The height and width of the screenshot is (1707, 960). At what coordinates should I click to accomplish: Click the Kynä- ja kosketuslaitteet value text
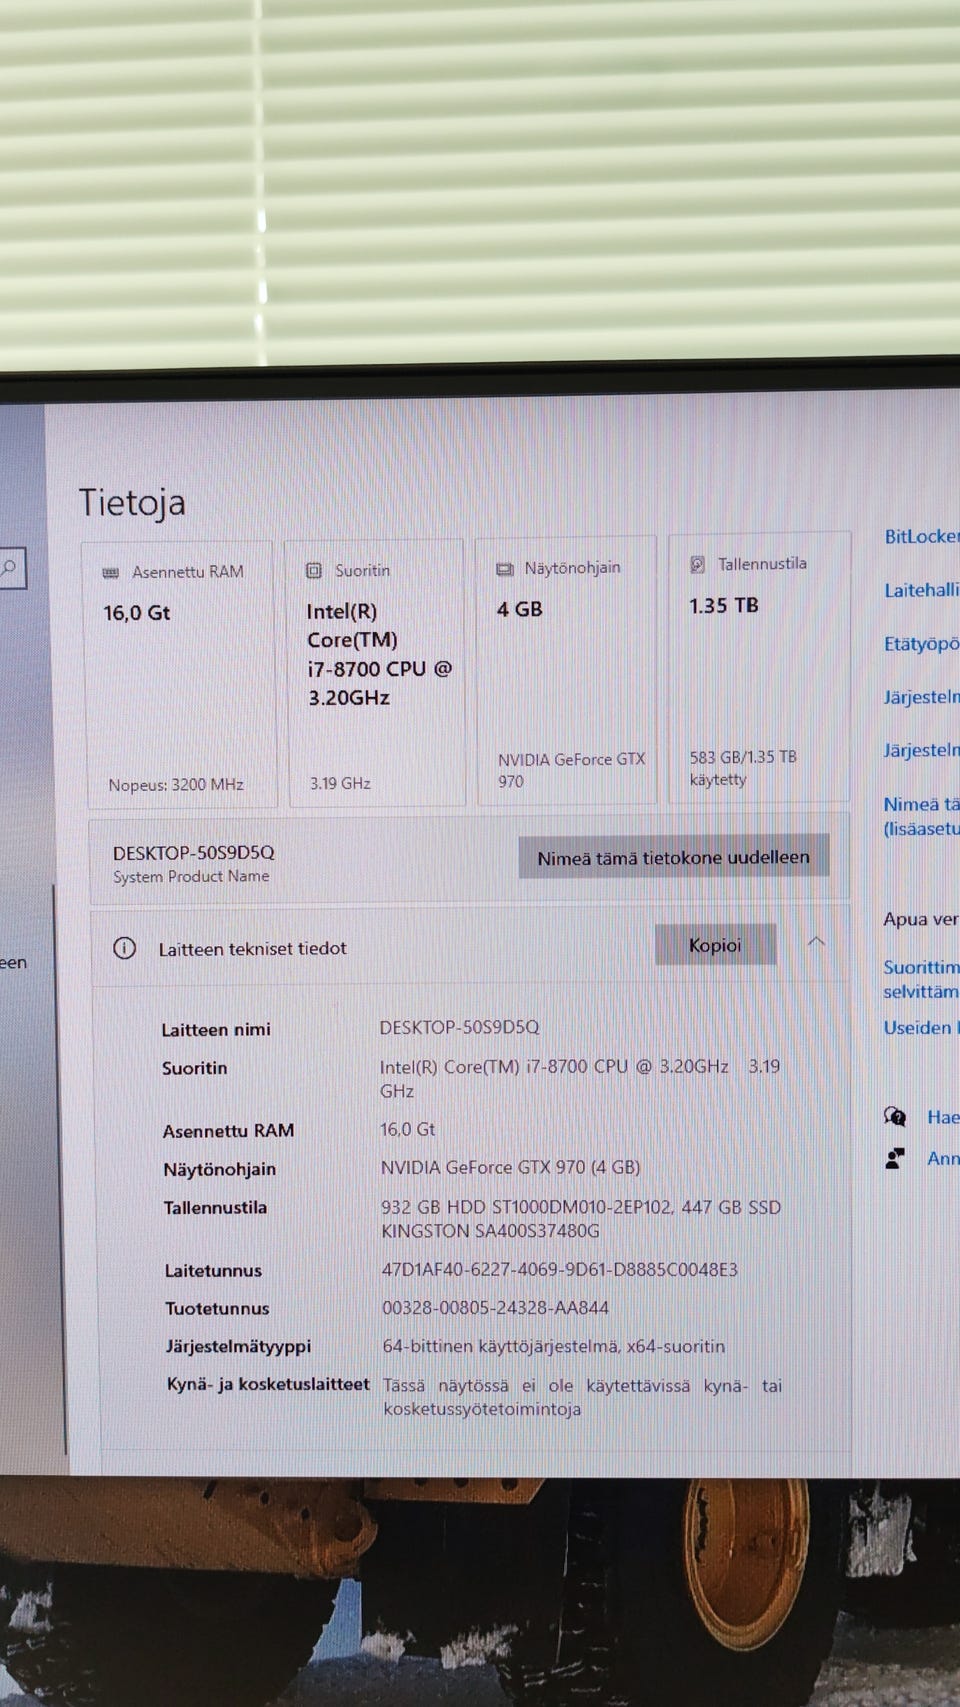click(x=583, y=1397)
